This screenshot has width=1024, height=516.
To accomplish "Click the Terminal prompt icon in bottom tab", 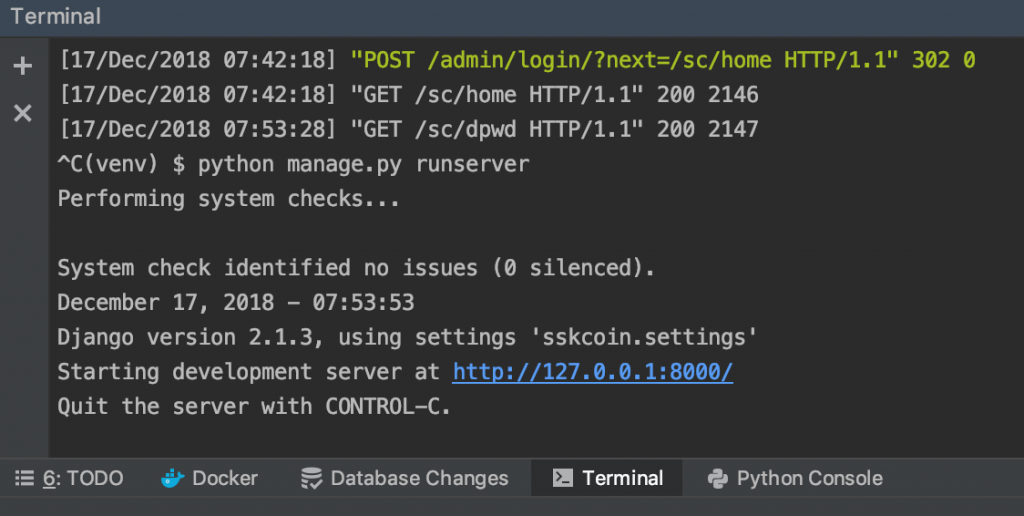I will click(x=563, y=479).
